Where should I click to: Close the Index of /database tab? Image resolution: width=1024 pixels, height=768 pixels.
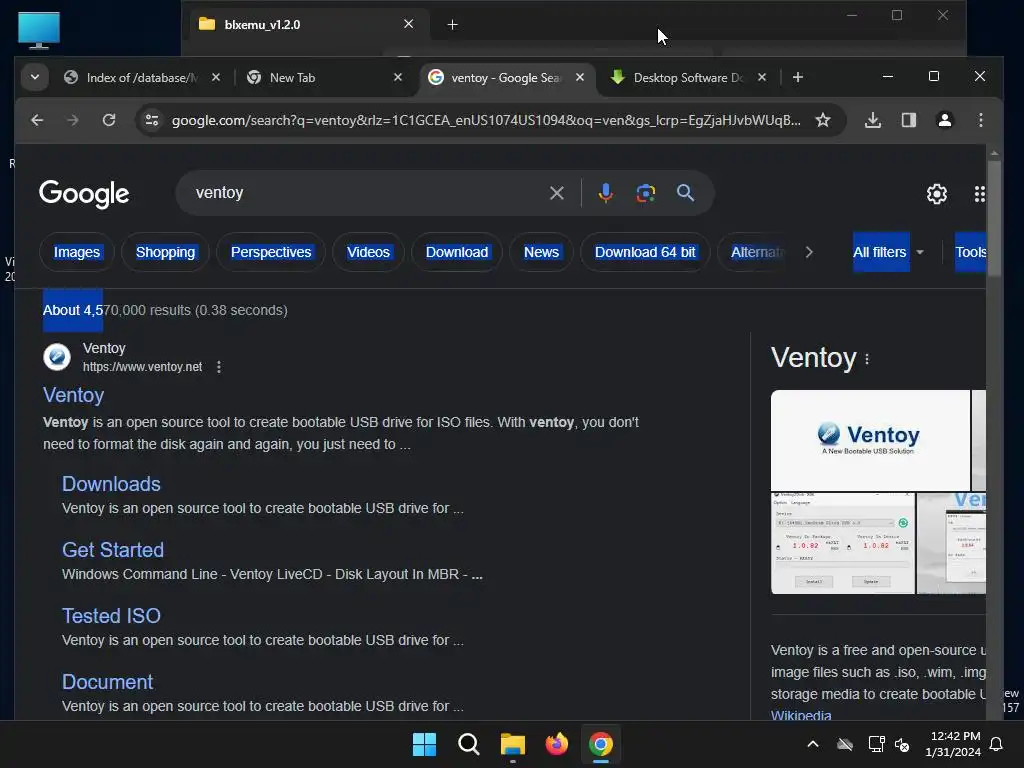coord(216,78)
